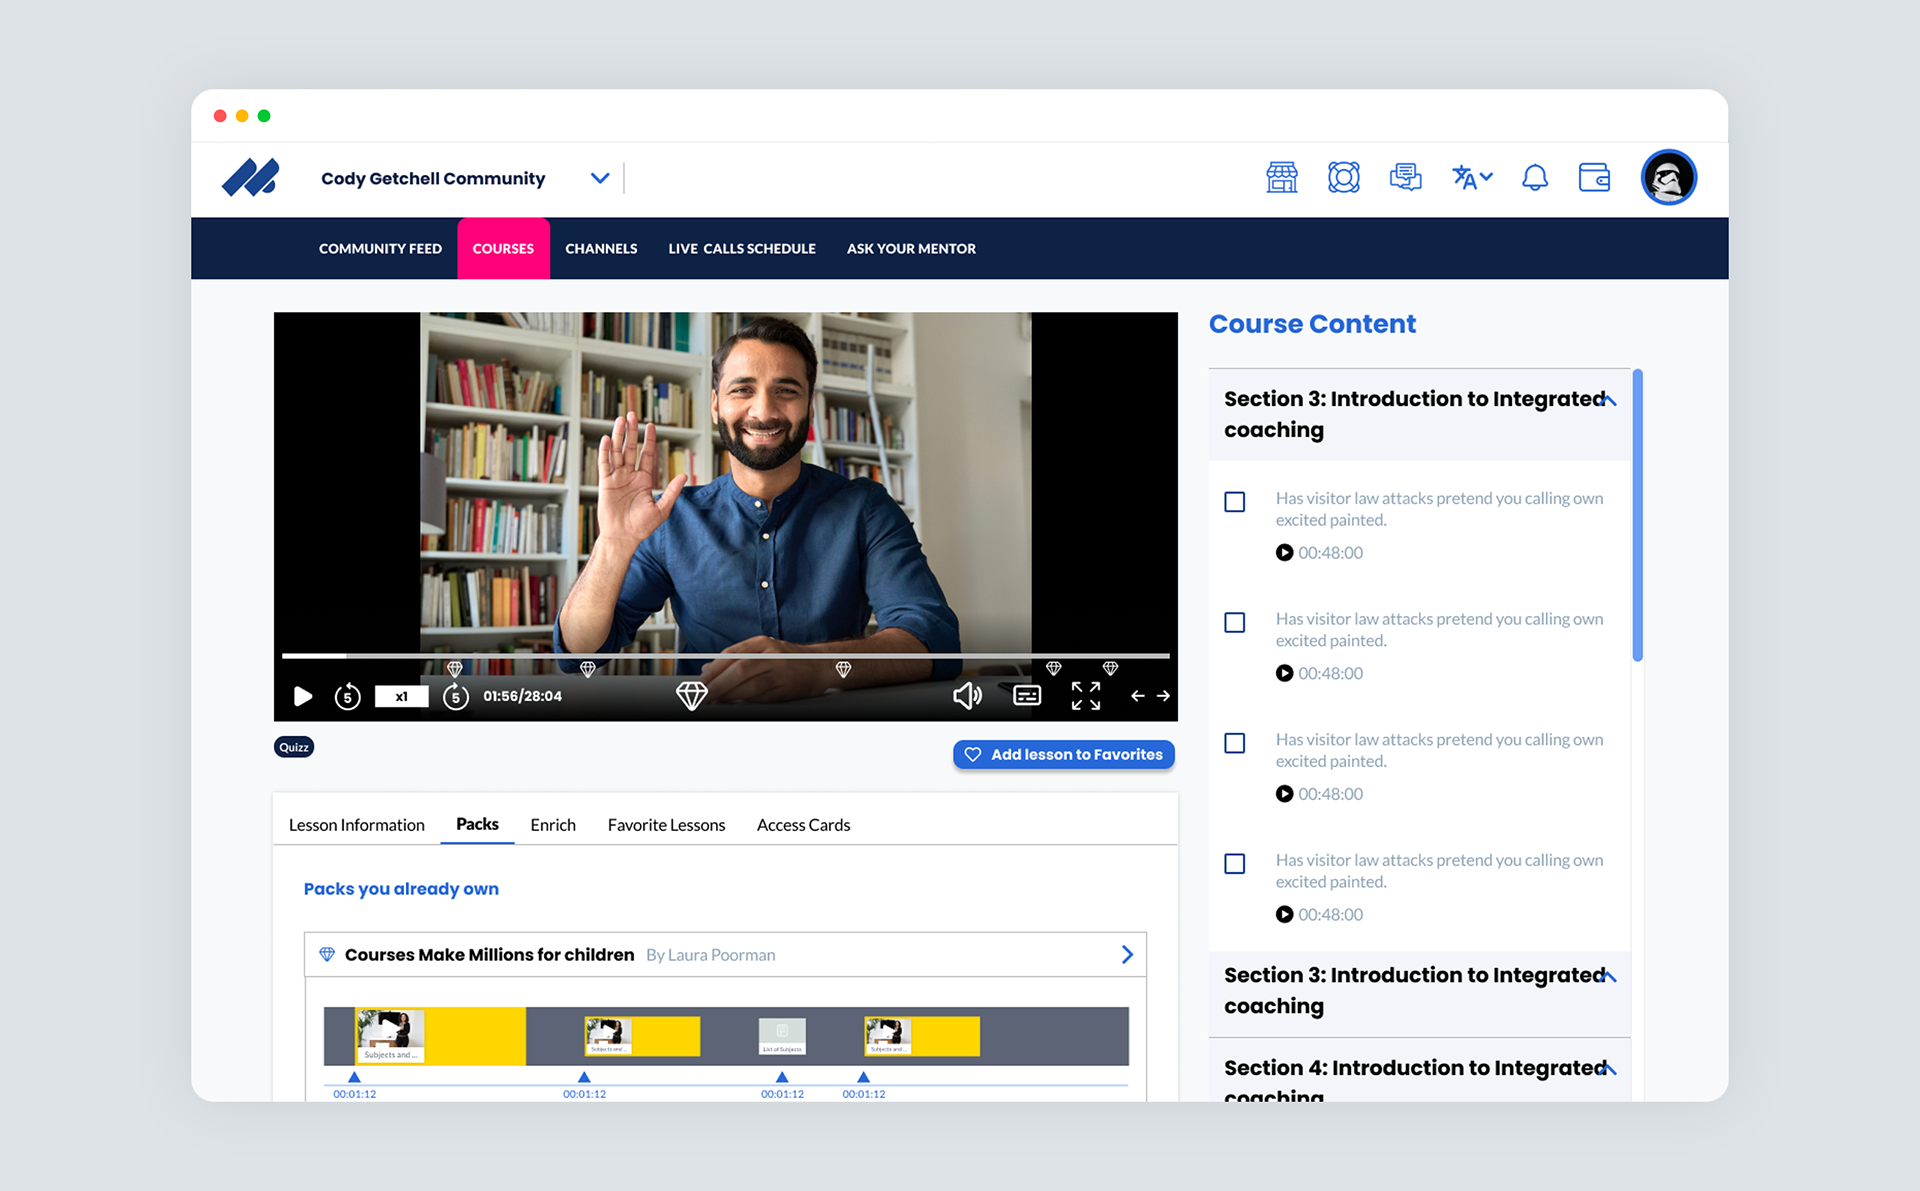Enter fullscreen video mode
The image size is (1920, 1191).
tap(1086, 696)
